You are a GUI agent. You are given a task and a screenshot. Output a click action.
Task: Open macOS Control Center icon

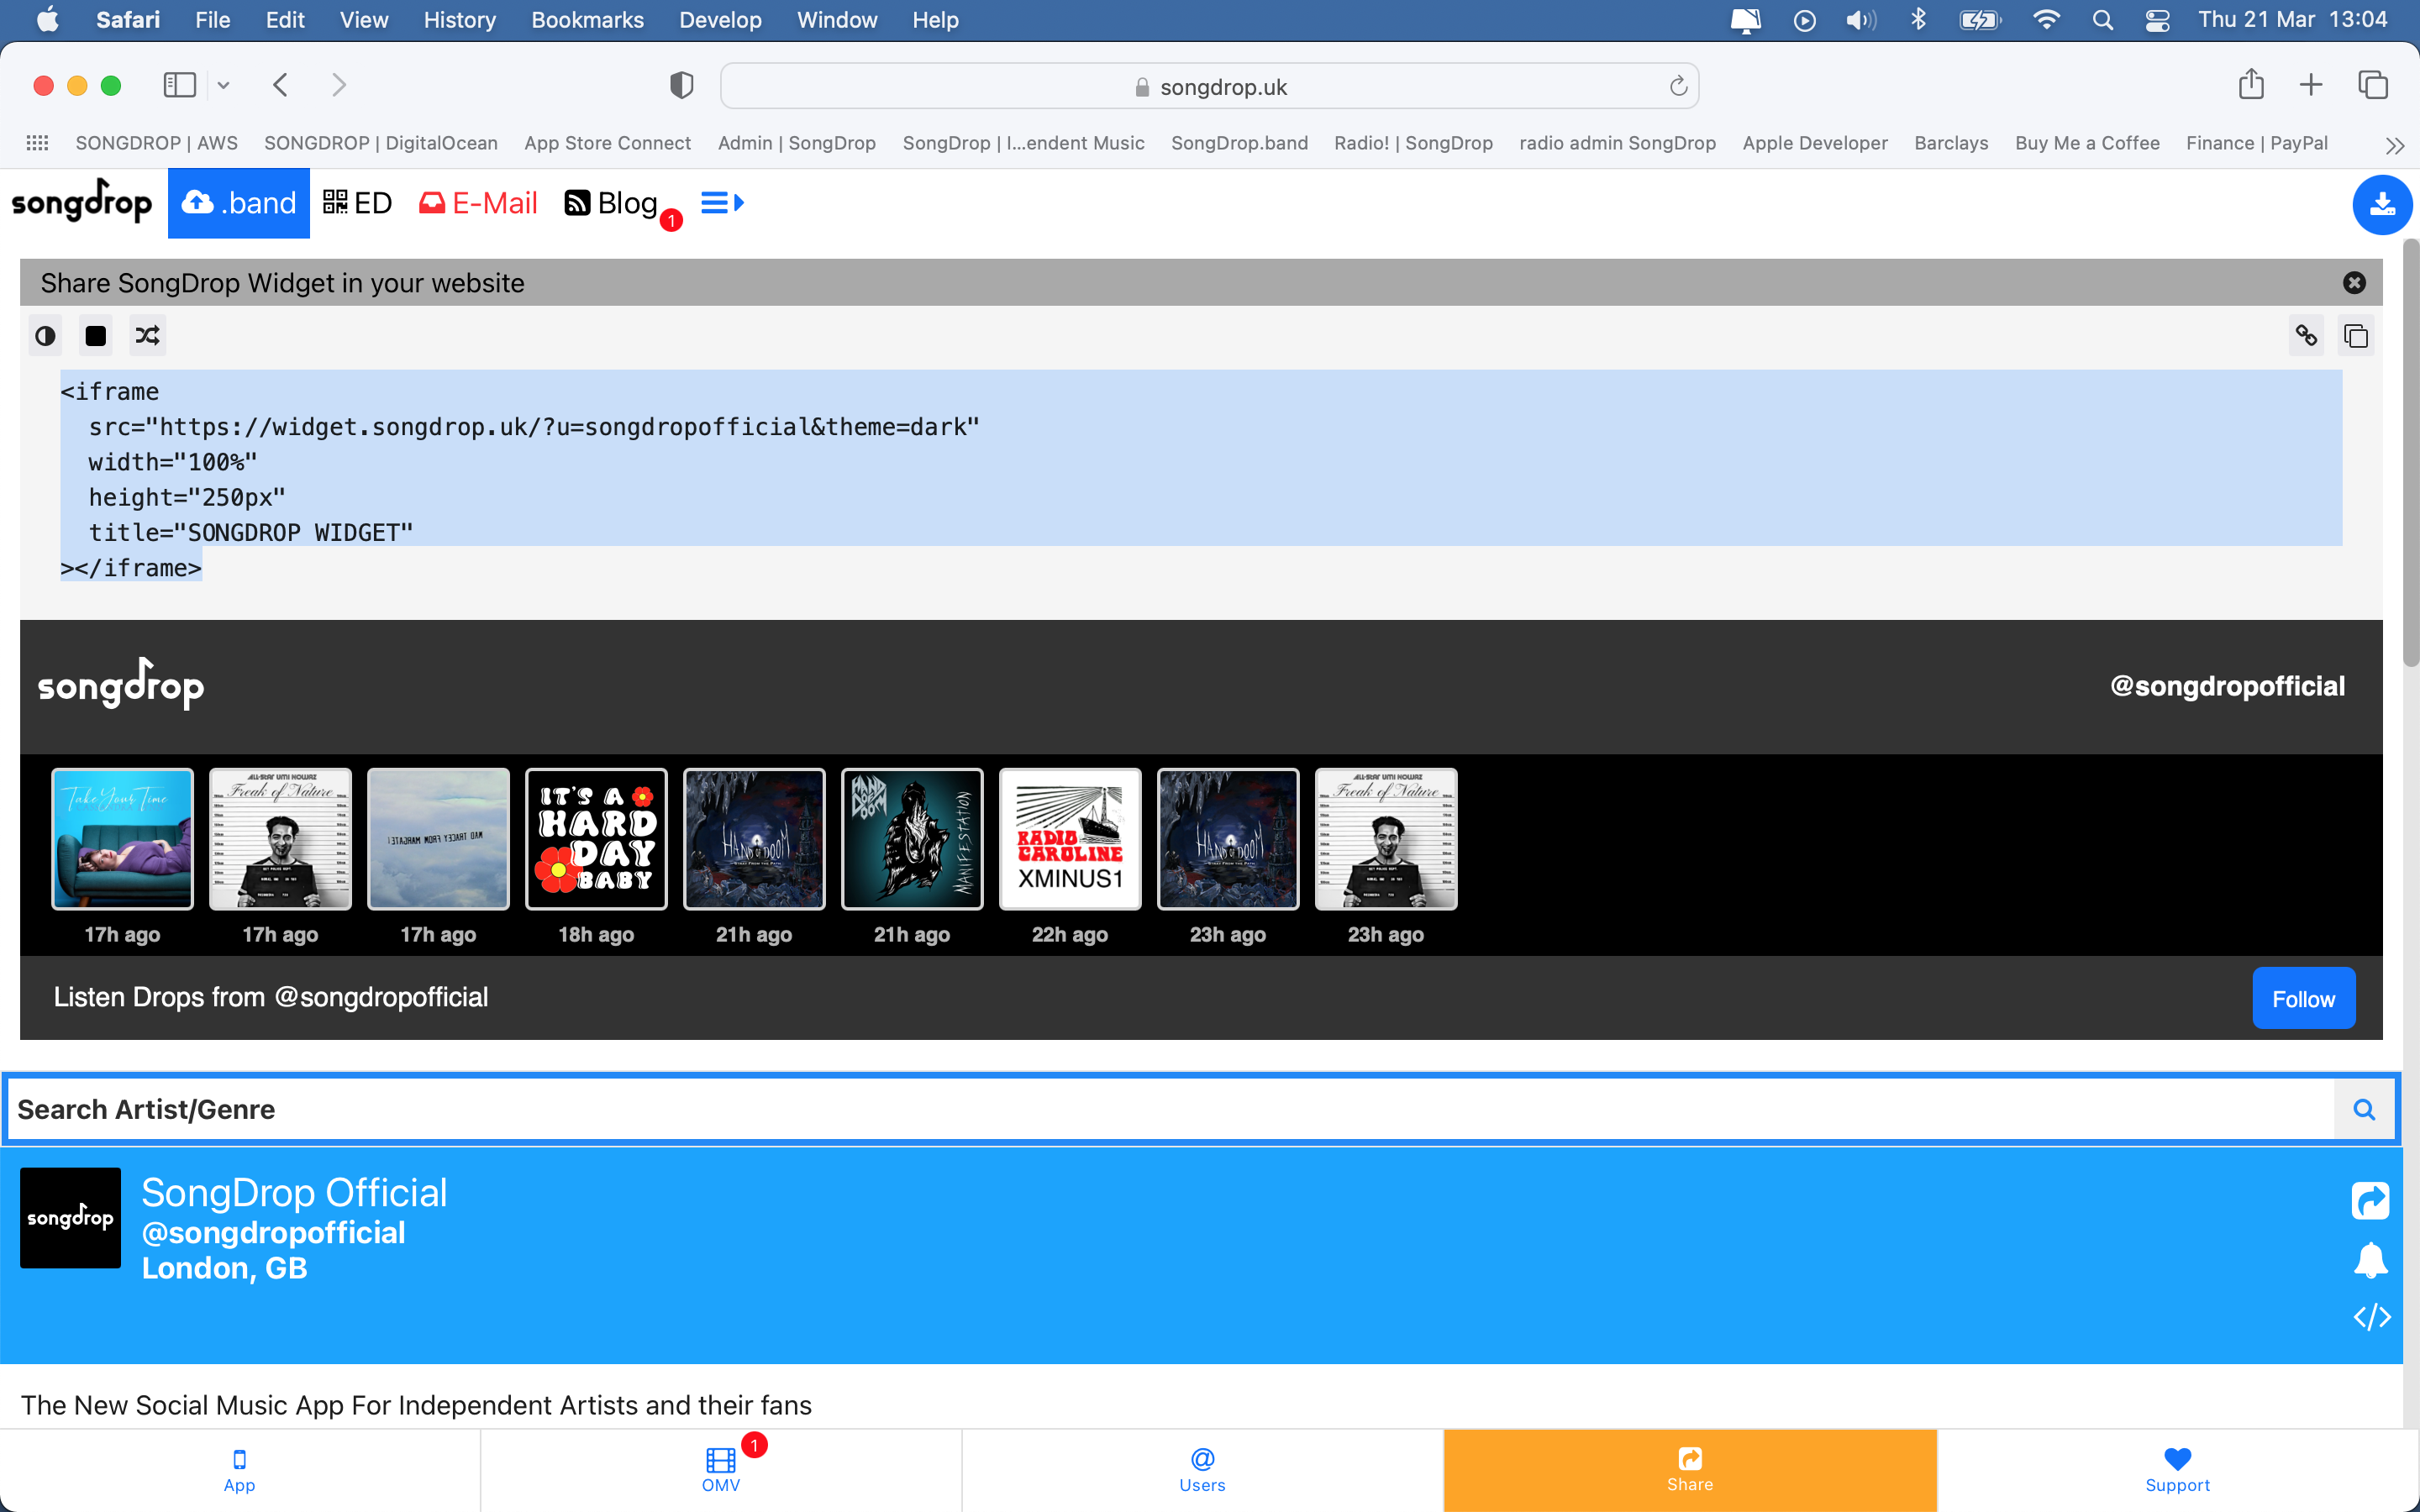[x=2157, y=20]
